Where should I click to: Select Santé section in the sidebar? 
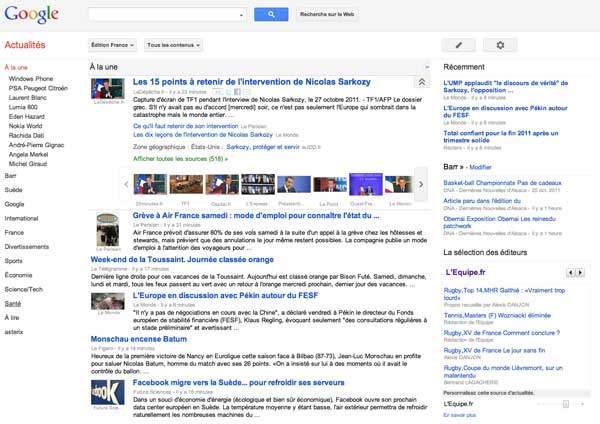coord(13,303)
